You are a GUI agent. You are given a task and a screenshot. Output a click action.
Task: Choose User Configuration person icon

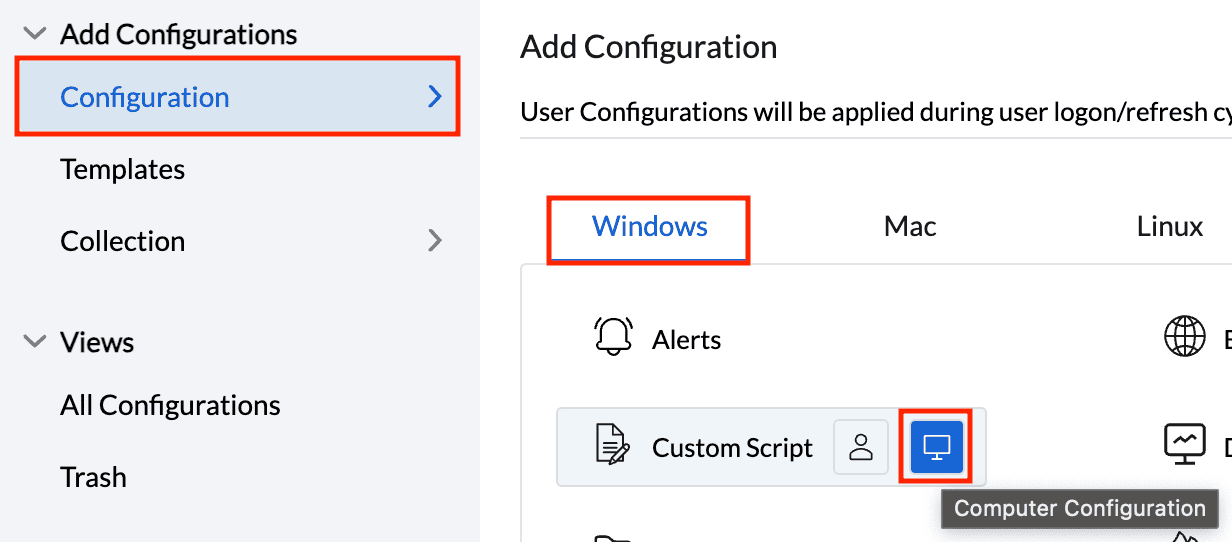[x=861, y=446]
